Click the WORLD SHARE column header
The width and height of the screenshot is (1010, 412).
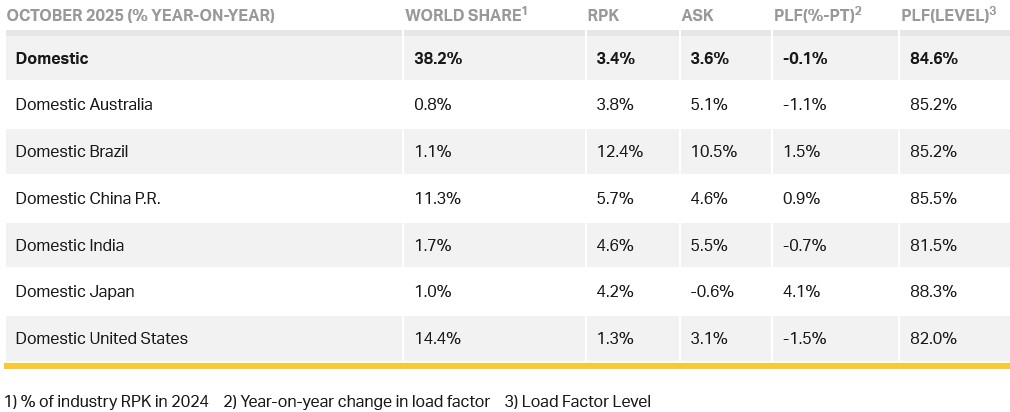point(463,16)
